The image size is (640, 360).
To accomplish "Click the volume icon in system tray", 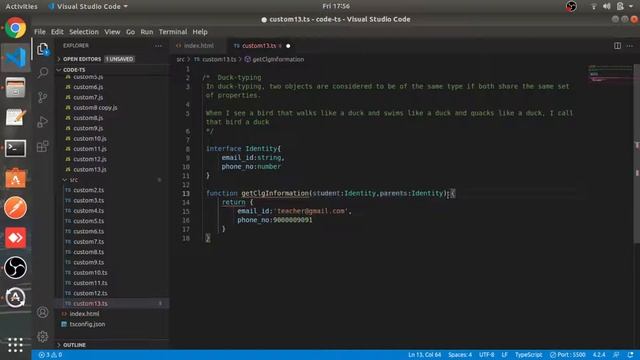I will tap(607, 6).
